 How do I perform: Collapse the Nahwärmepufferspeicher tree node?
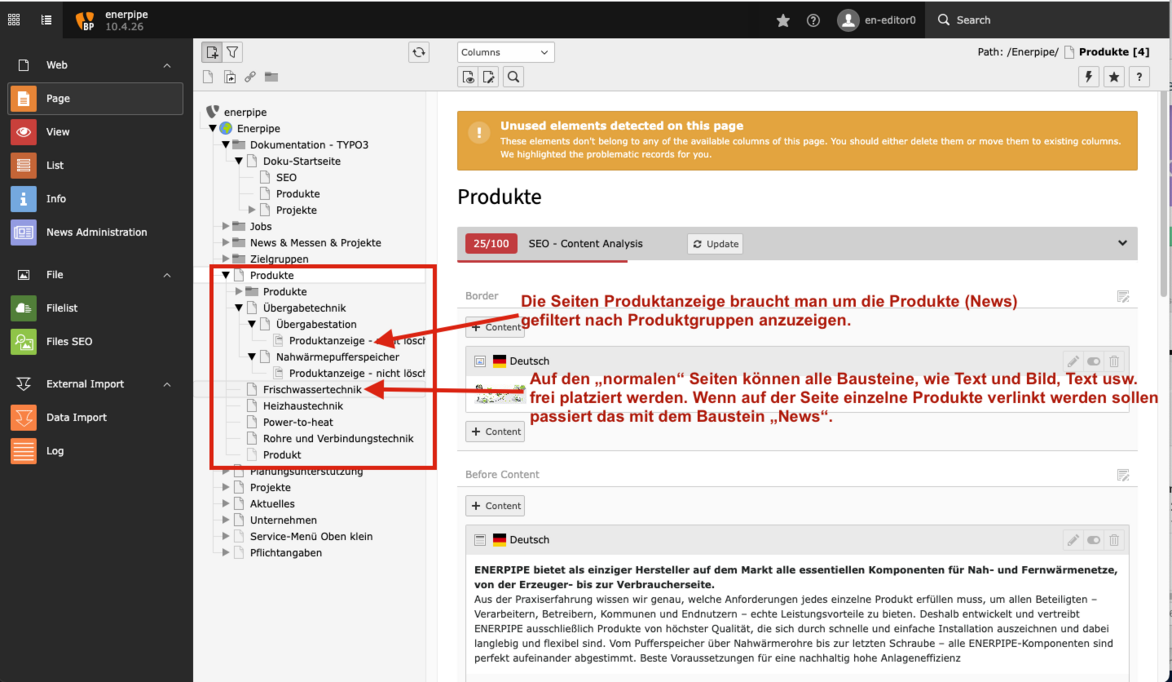point(252,357)
